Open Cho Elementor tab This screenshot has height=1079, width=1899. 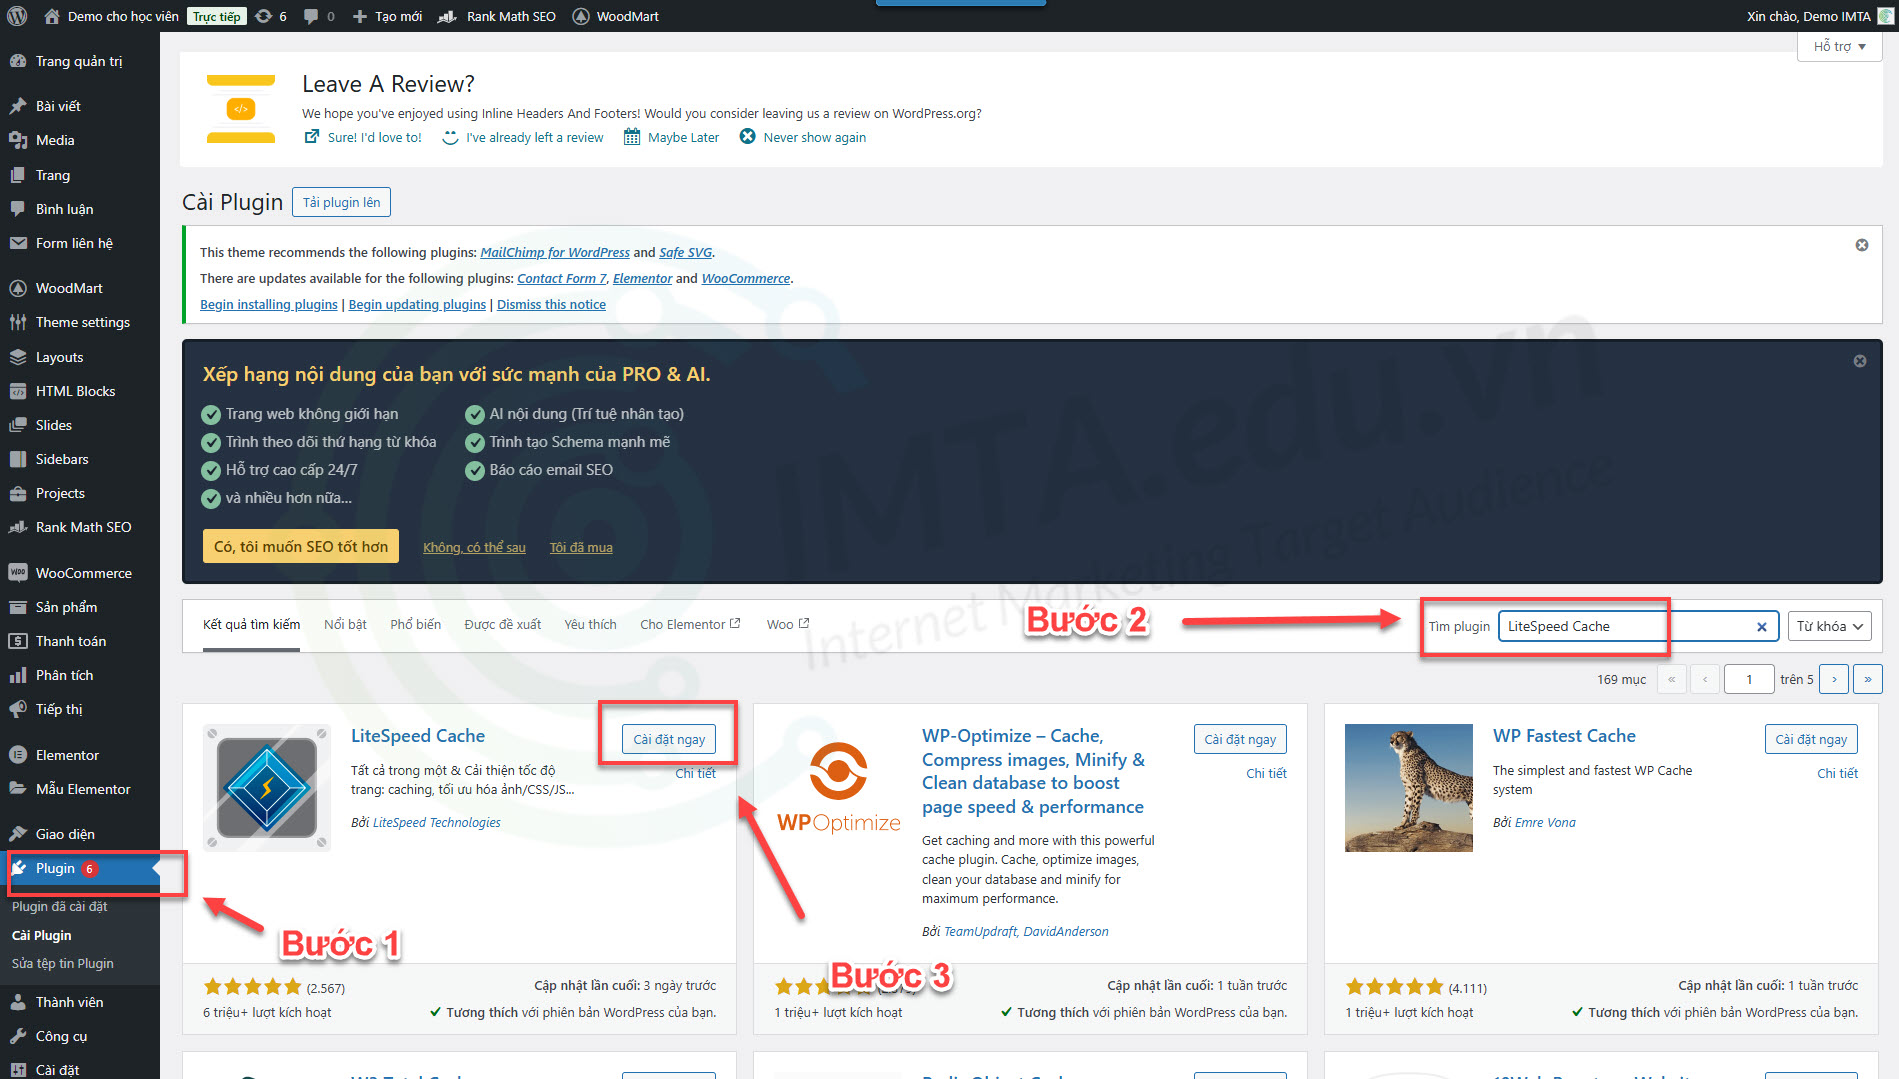[690, 624]
